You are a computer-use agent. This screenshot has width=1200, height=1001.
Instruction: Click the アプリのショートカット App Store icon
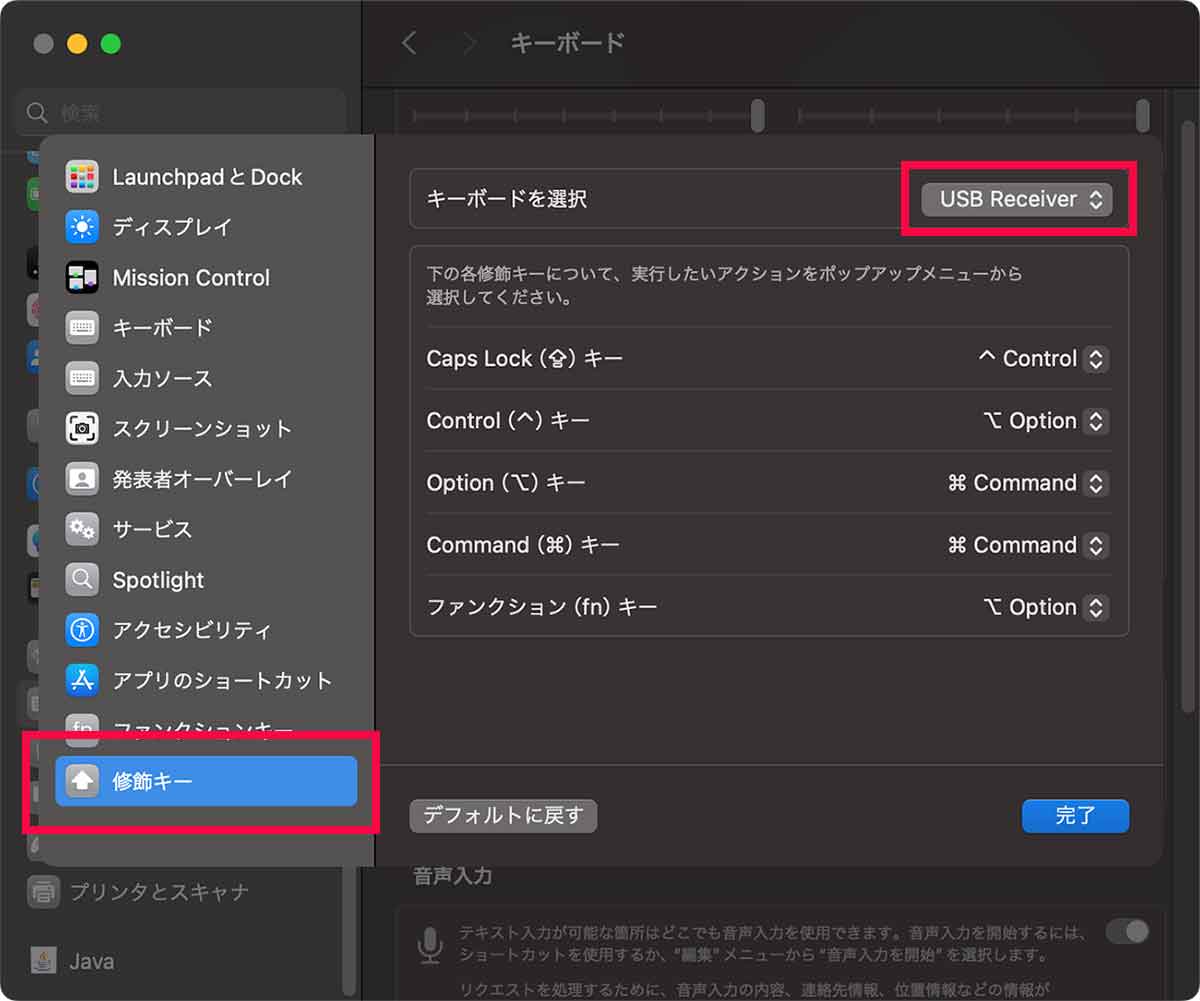tap(82, 680)
